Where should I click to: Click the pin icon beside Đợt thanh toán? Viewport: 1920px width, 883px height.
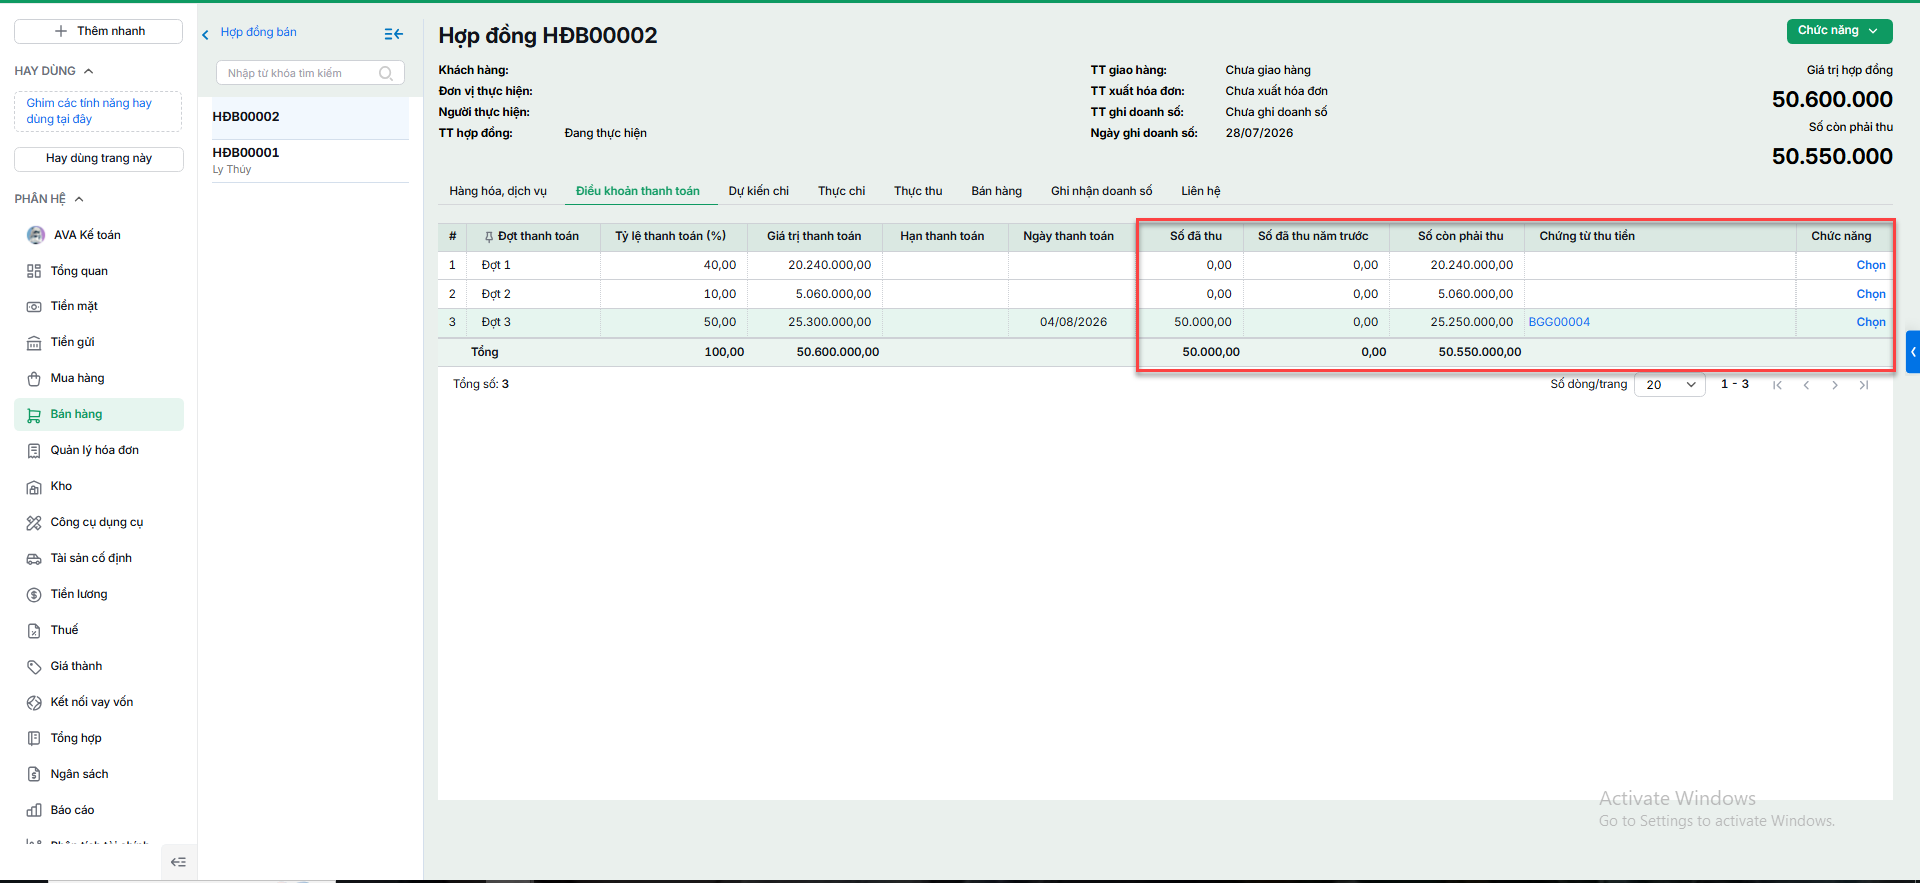[489, 237]
